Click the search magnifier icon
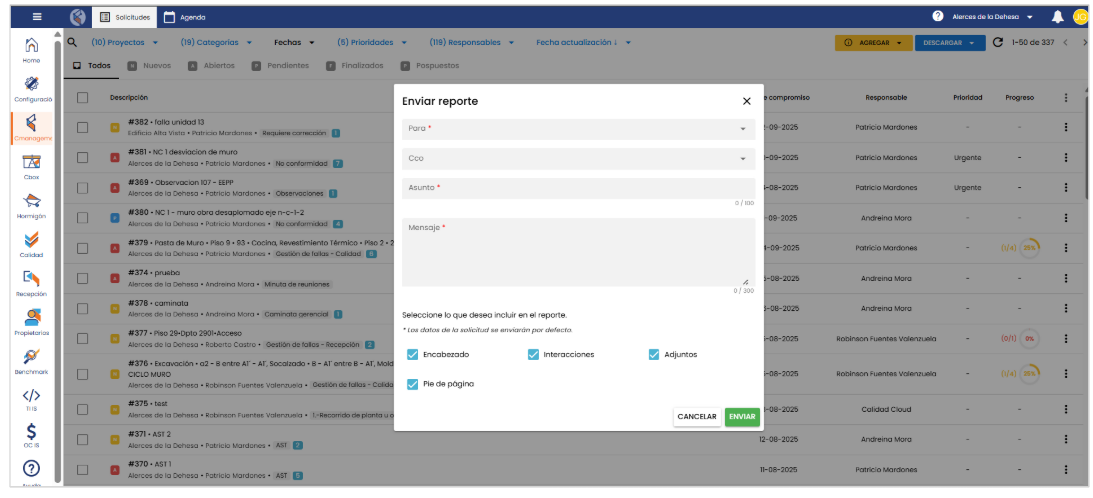 click(72, 42)
